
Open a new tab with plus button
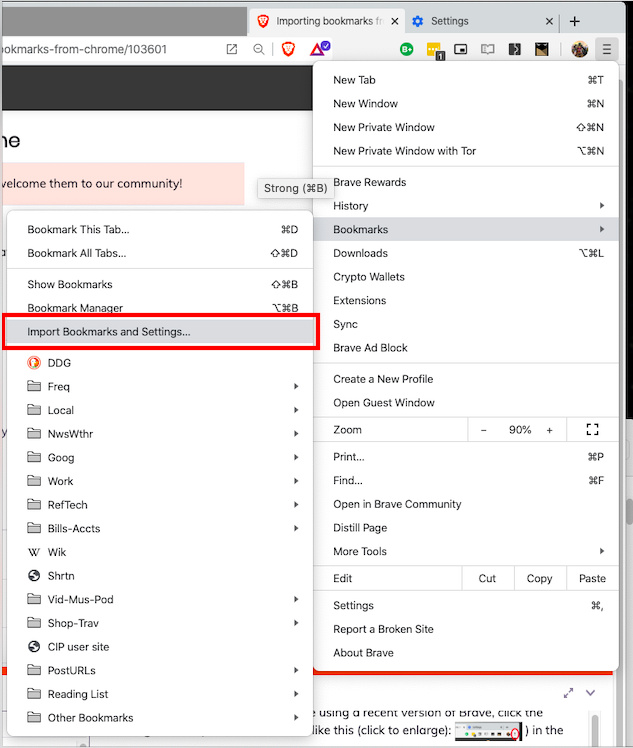tap(575, 21)
